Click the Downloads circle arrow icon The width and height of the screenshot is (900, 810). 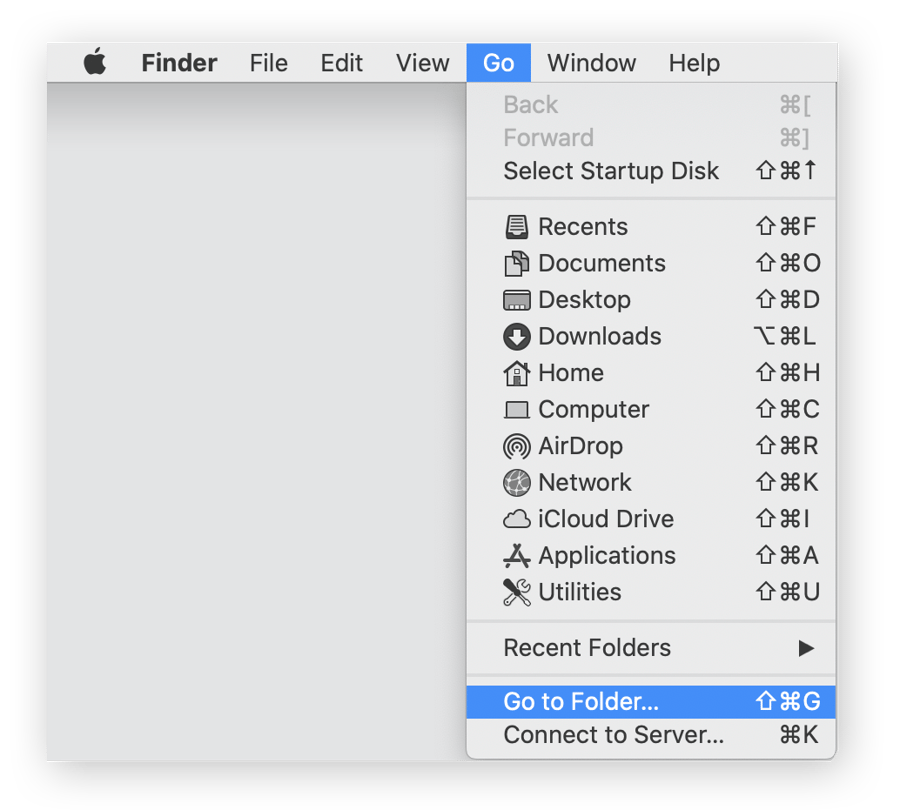pos(516,336)
